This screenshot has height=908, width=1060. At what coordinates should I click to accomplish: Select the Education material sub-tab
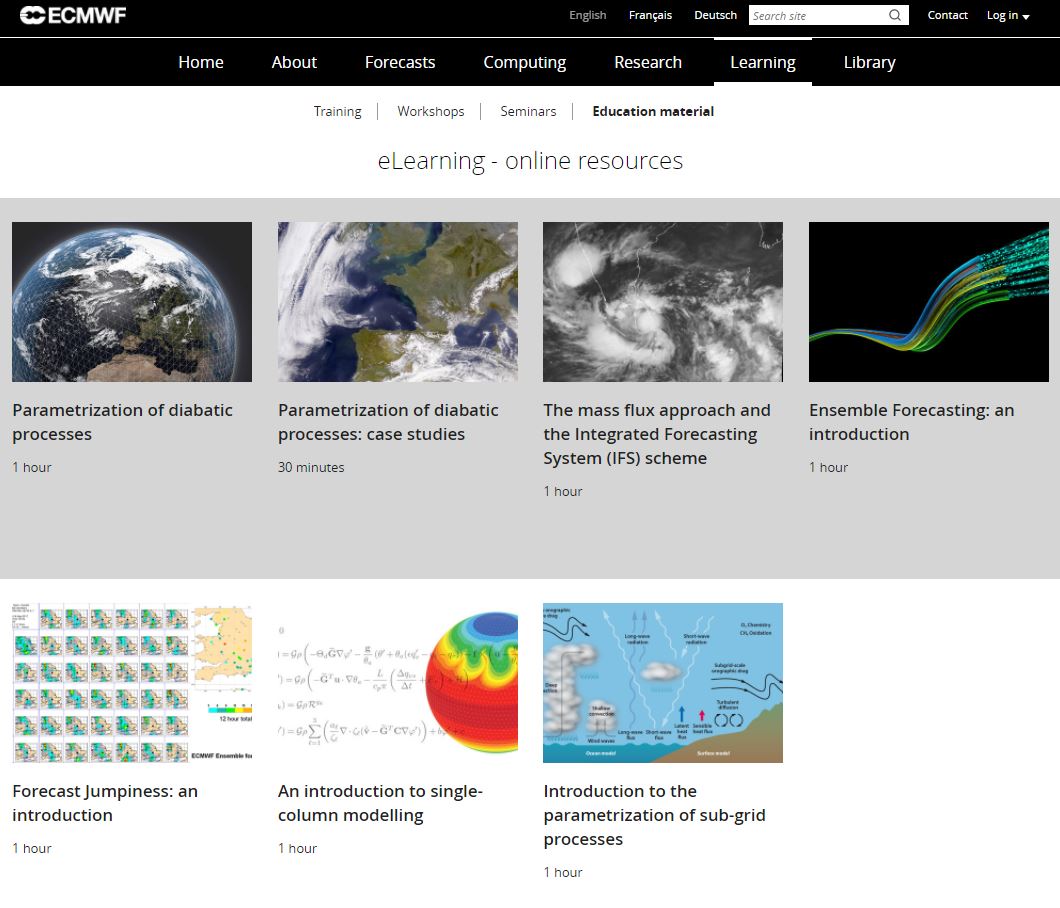coord(653,112)
